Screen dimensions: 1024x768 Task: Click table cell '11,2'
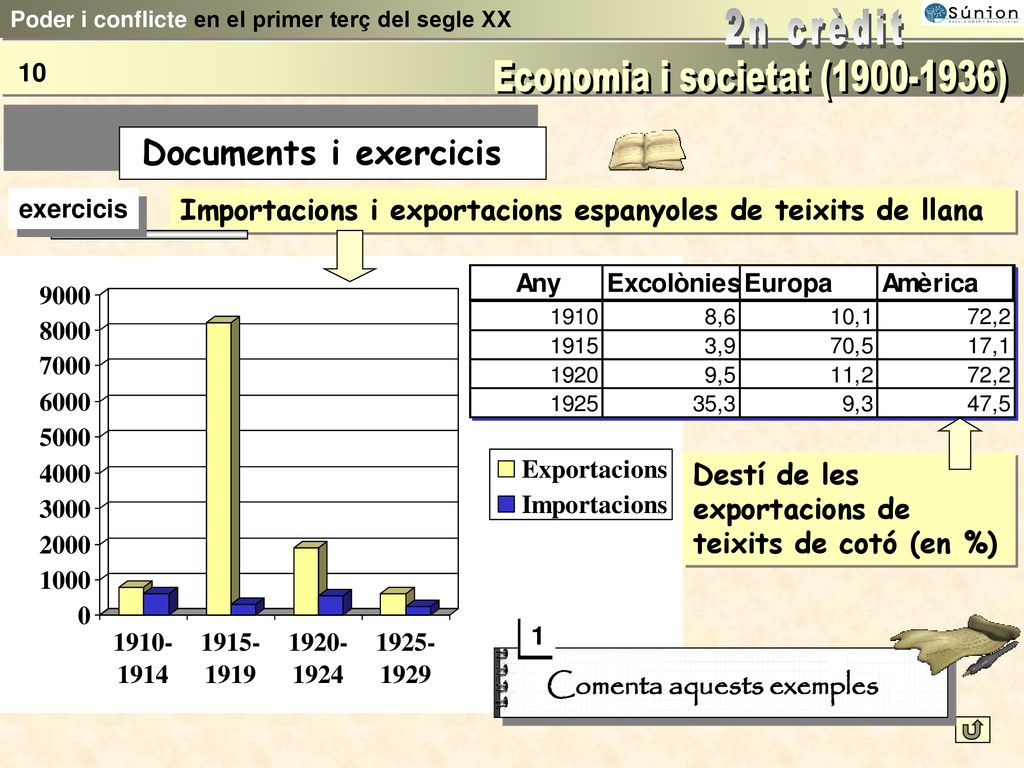pos(808,374)
